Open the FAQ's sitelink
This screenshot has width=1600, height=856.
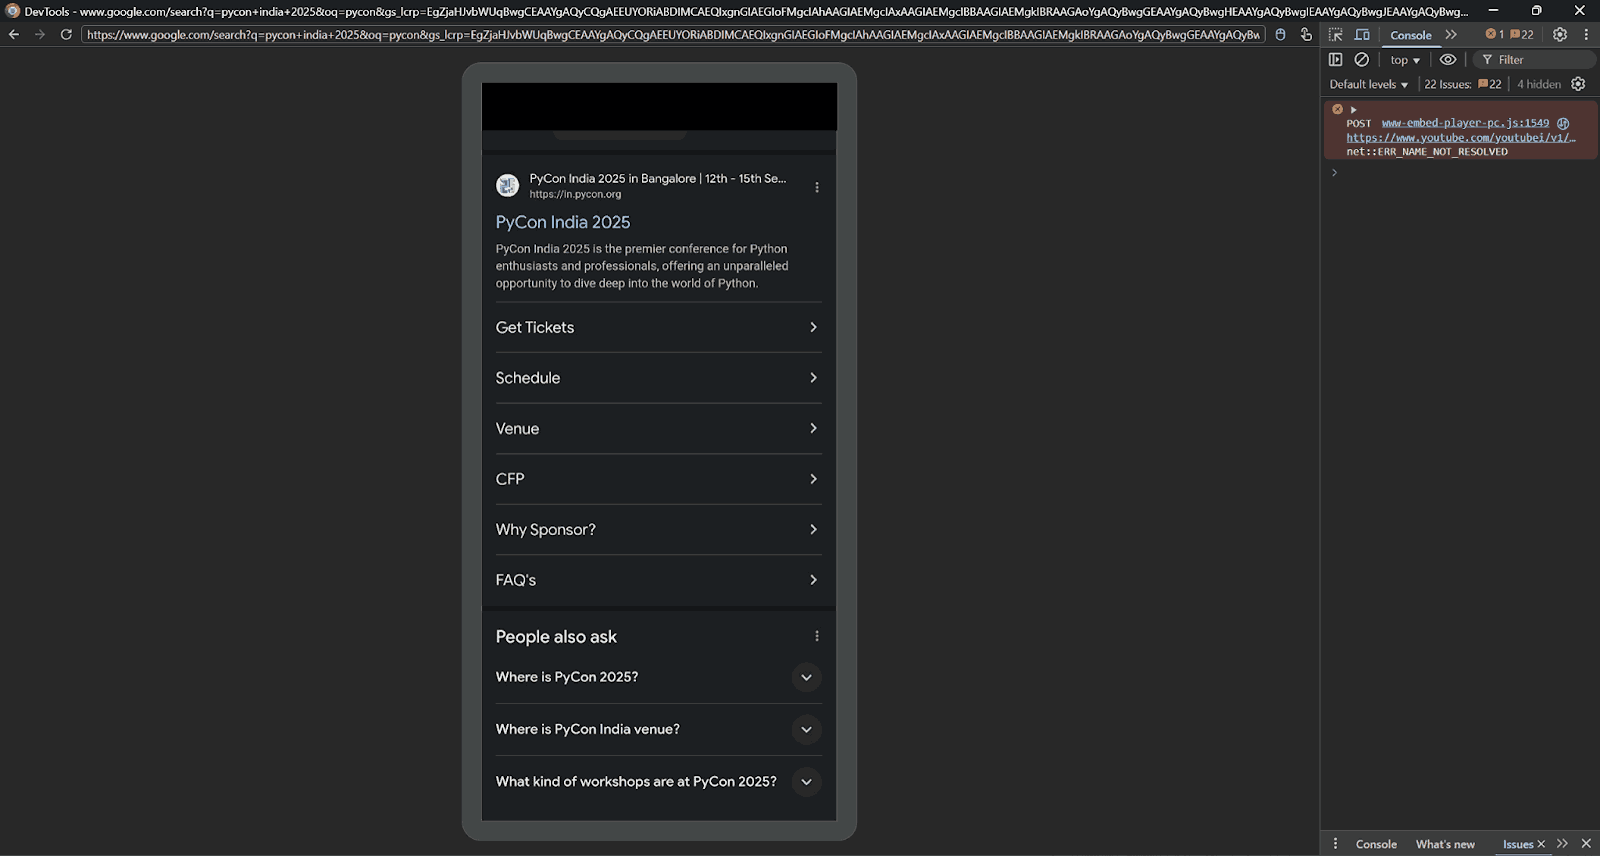tap(659, 580)
